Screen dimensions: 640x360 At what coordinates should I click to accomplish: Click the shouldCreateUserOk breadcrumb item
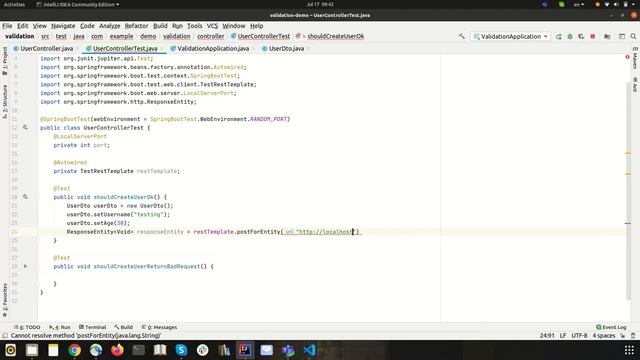336,36
